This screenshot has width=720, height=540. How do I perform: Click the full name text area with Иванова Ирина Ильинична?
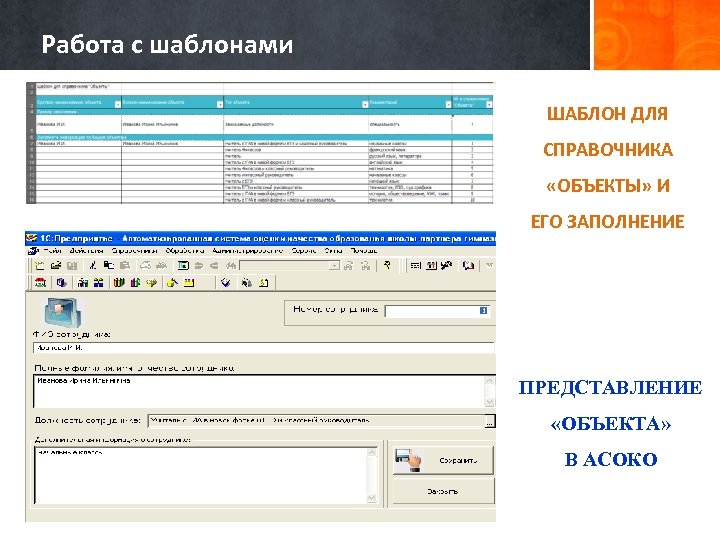pos(259,391)
